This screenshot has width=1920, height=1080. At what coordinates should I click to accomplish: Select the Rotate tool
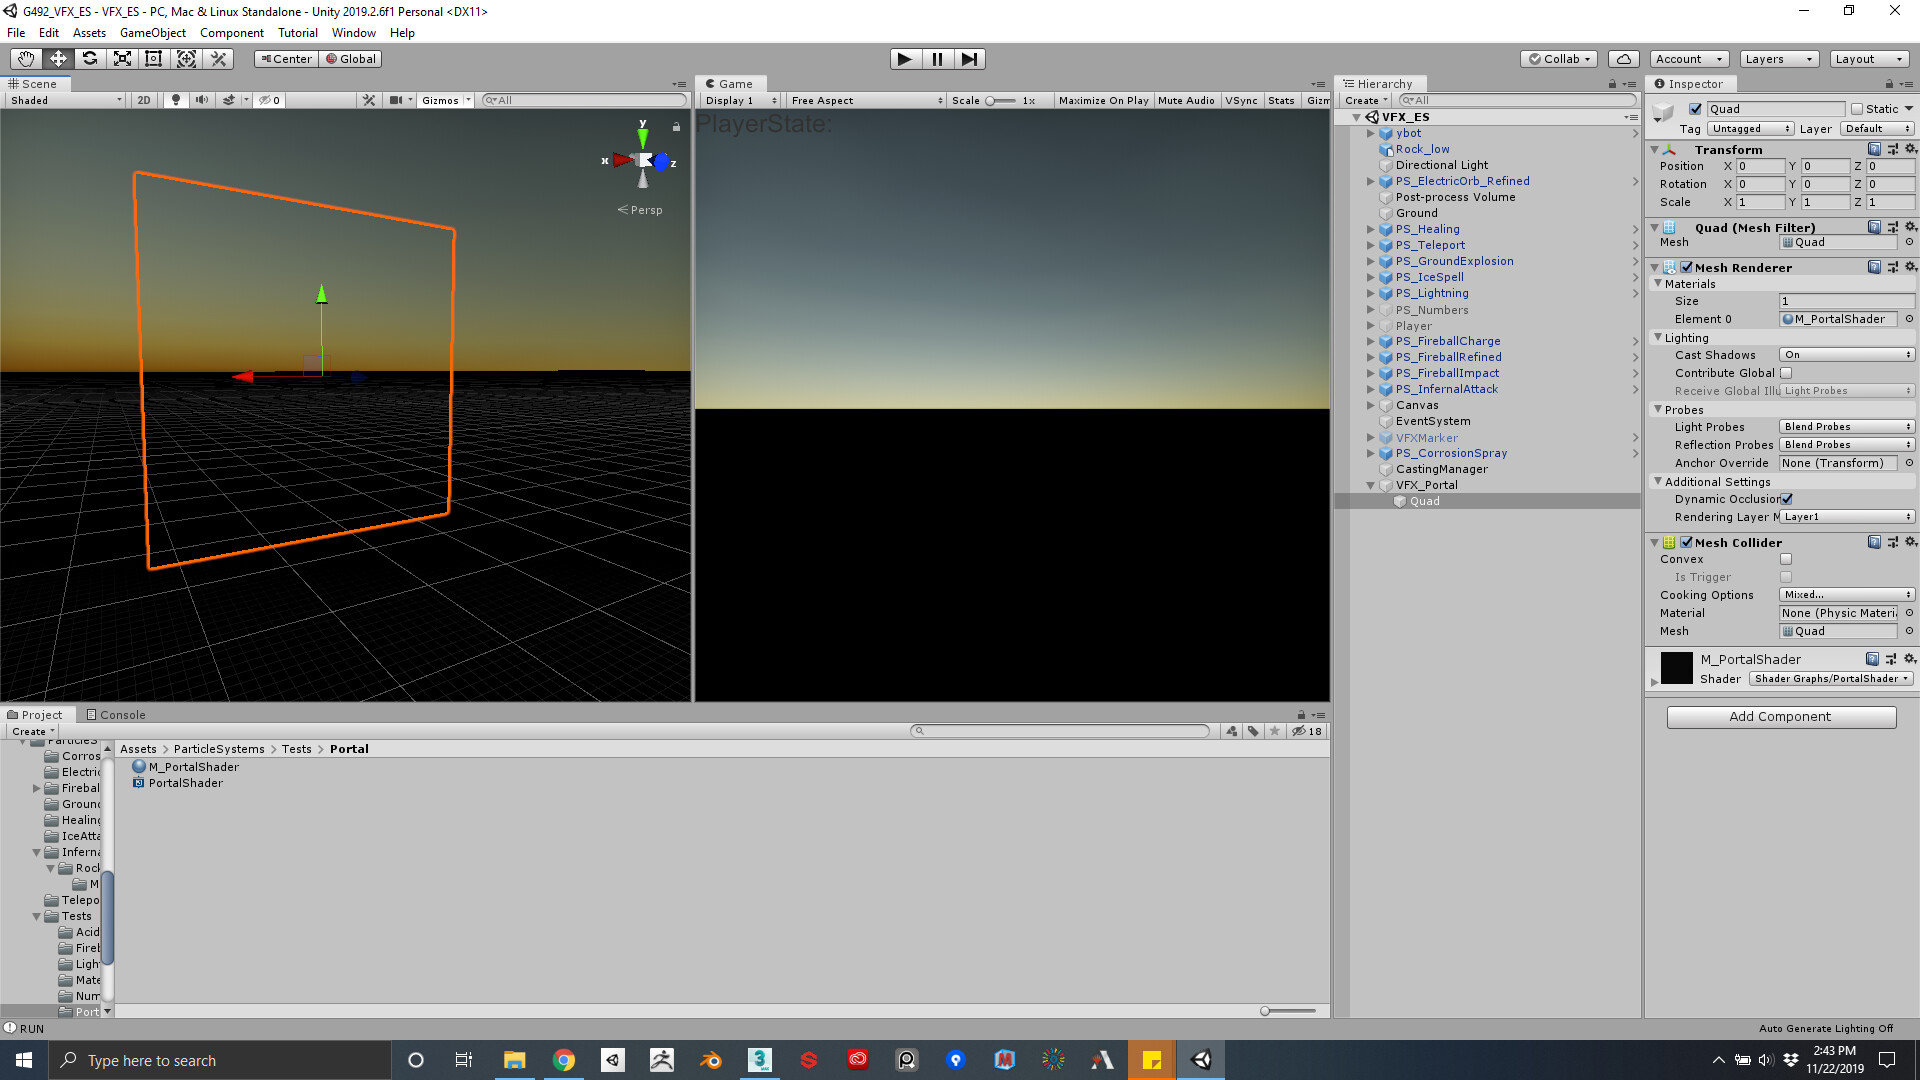90,58
